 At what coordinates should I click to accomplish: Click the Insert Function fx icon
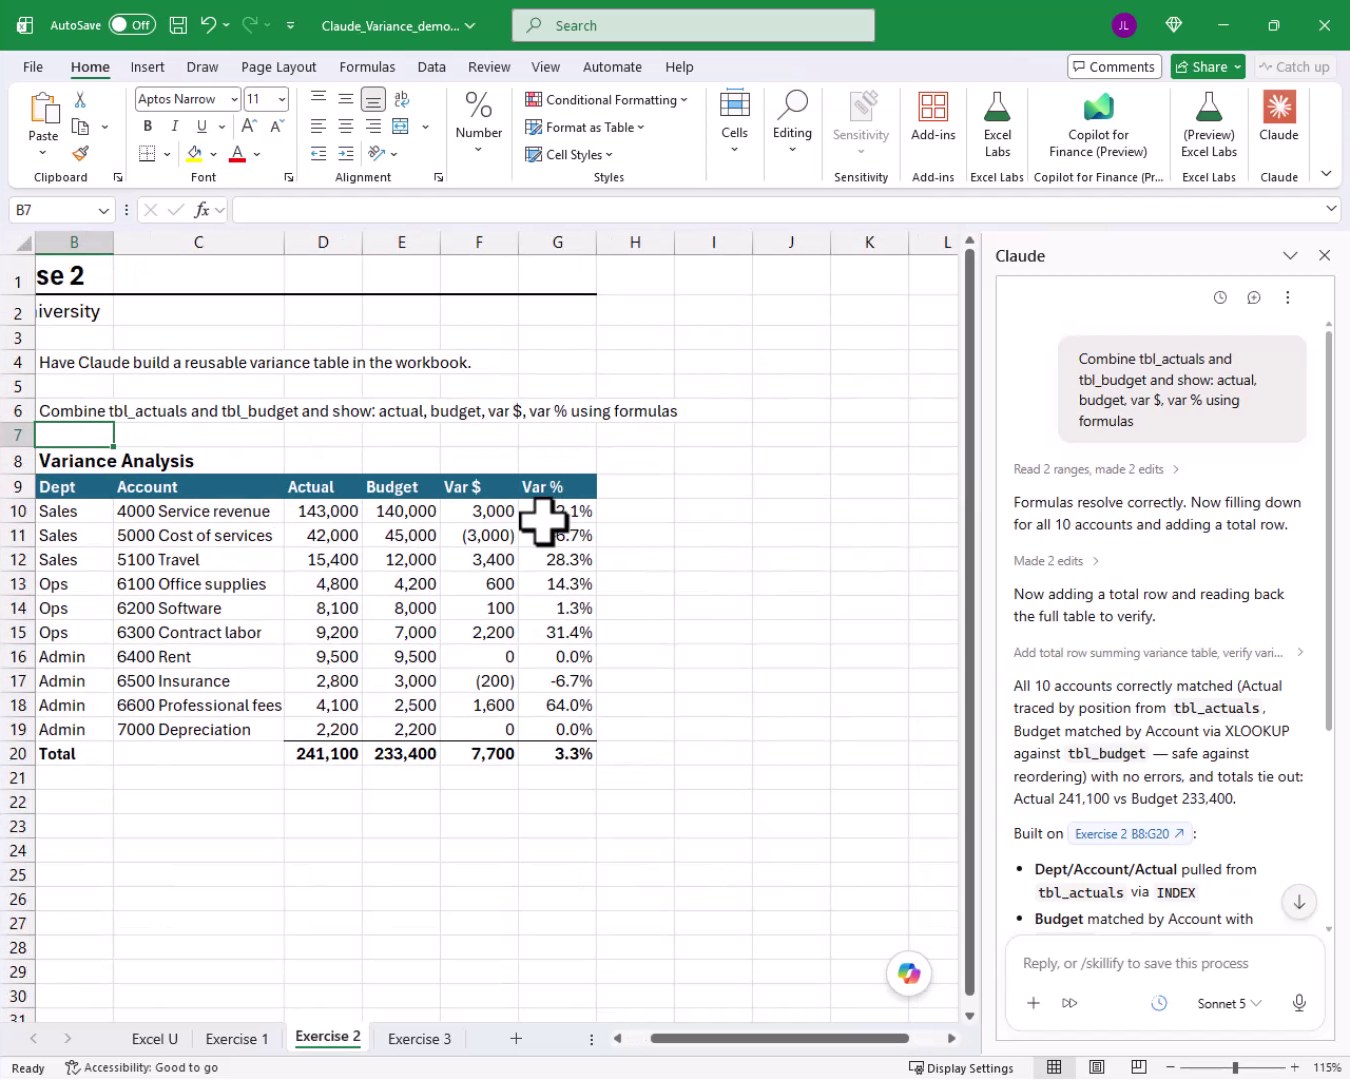coord(202,210)
